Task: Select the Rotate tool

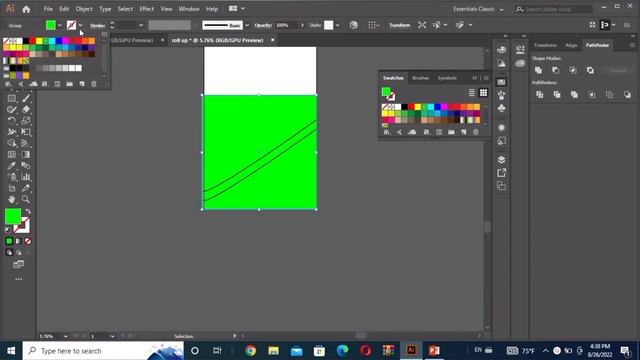Action: click(12, 121)
